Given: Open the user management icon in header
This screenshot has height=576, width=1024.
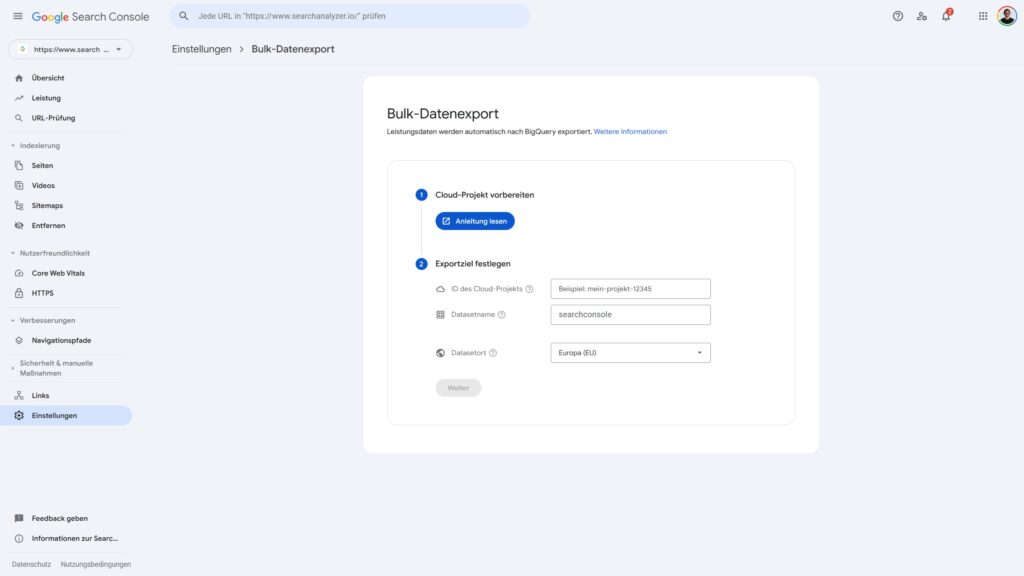Looking at the screenshot, I should [921, 16].
